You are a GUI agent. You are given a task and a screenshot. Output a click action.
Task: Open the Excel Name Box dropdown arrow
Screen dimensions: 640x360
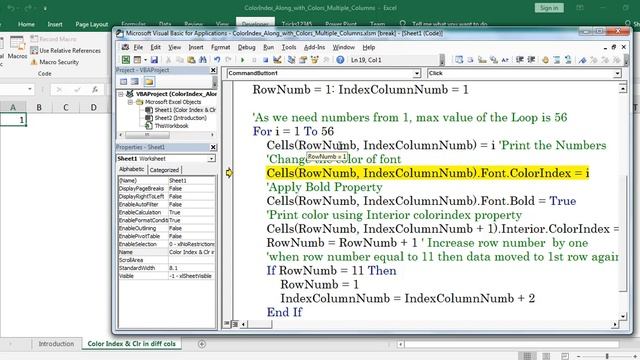coord(30,89)
